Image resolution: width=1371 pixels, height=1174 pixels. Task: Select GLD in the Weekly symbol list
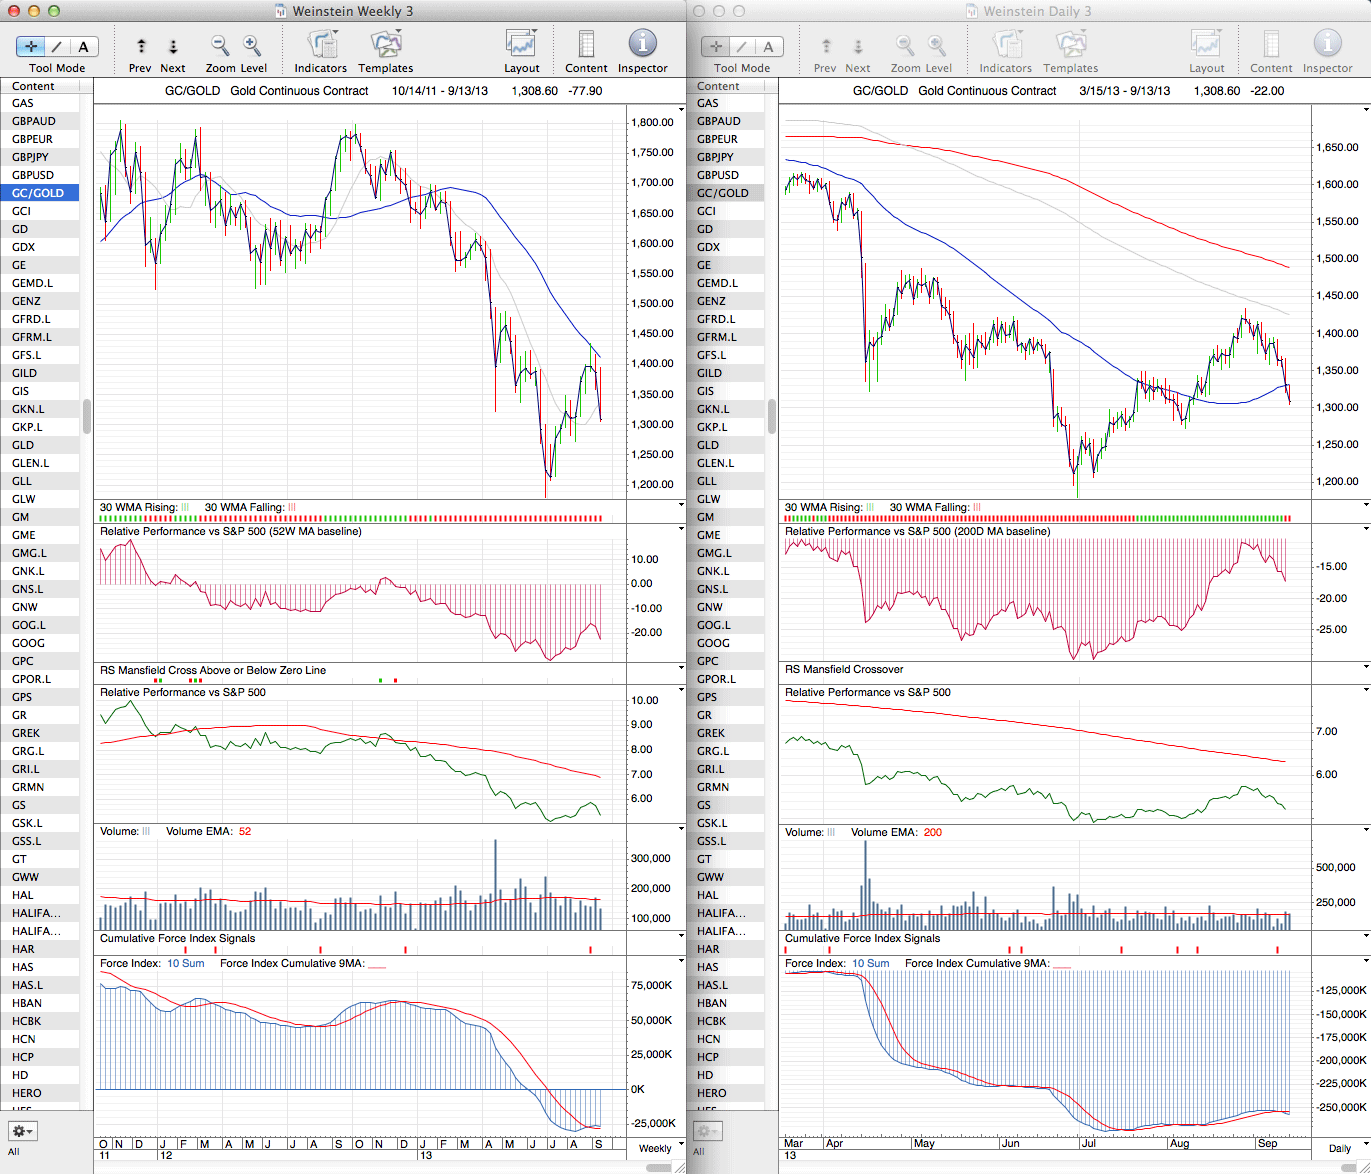coord(23,445)
